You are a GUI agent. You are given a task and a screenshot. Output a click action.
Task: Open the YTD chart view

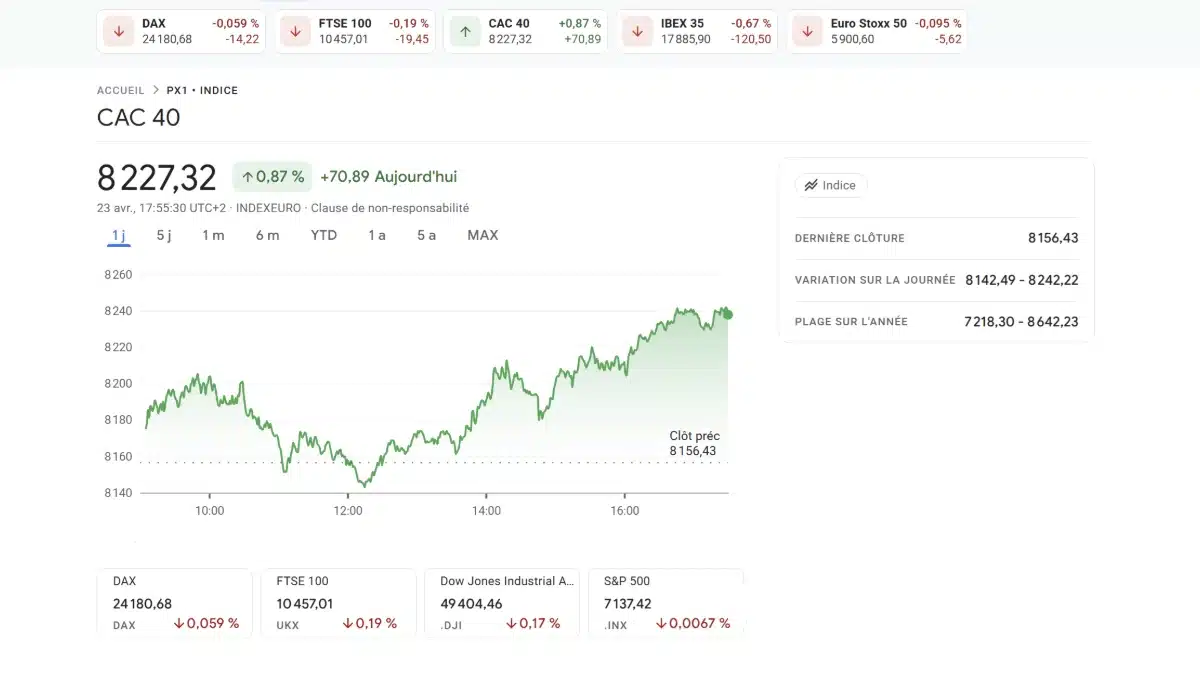(323, 235)
